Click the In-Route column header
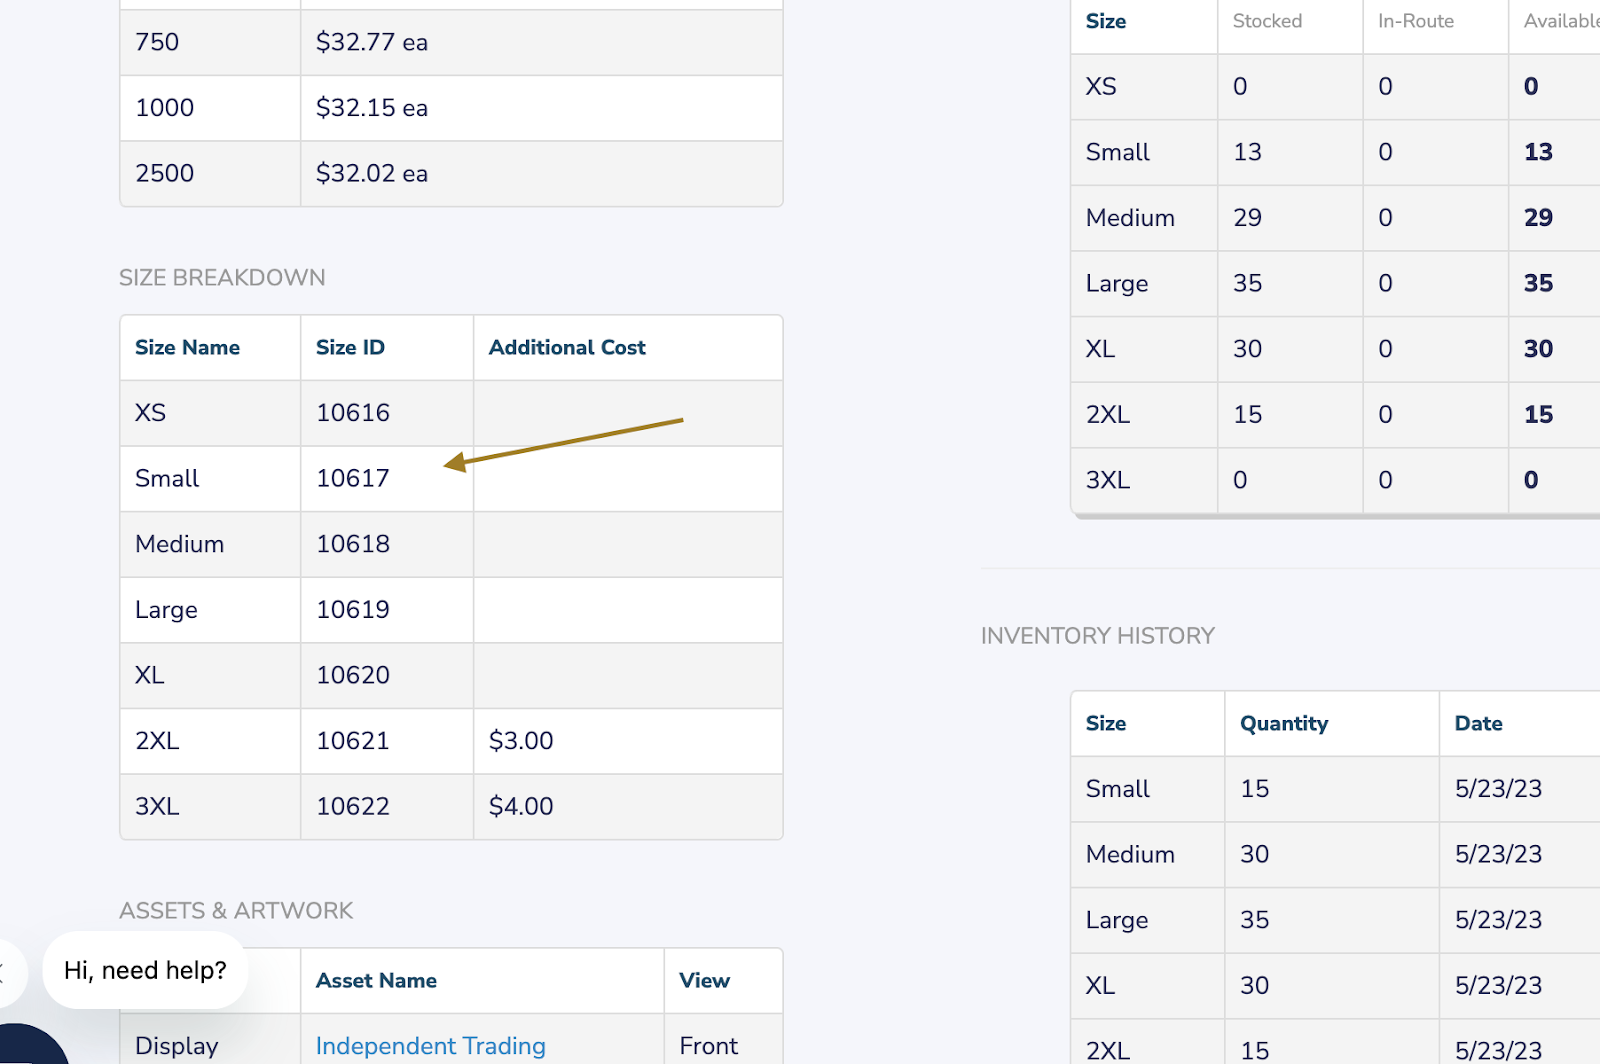1600x1064 pixels. point(1415,21)
